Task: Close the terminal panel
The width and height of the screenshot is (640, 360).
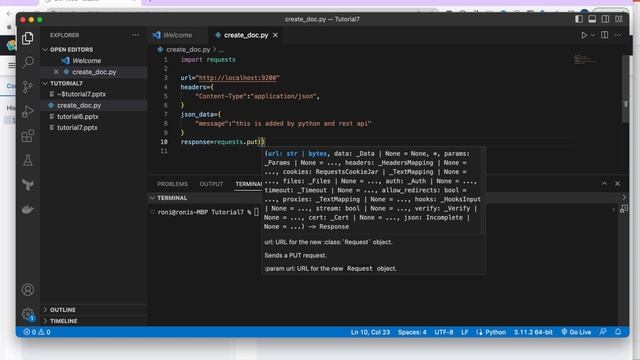Action: click(618, 184)
